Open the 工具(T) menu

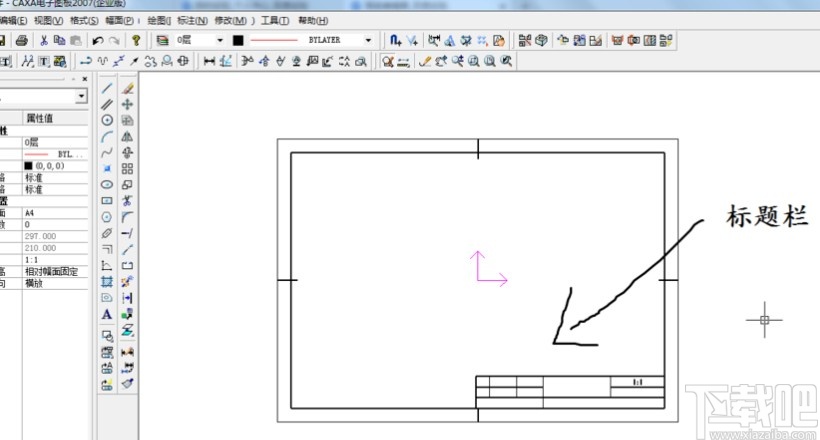[x=275, y=21]
